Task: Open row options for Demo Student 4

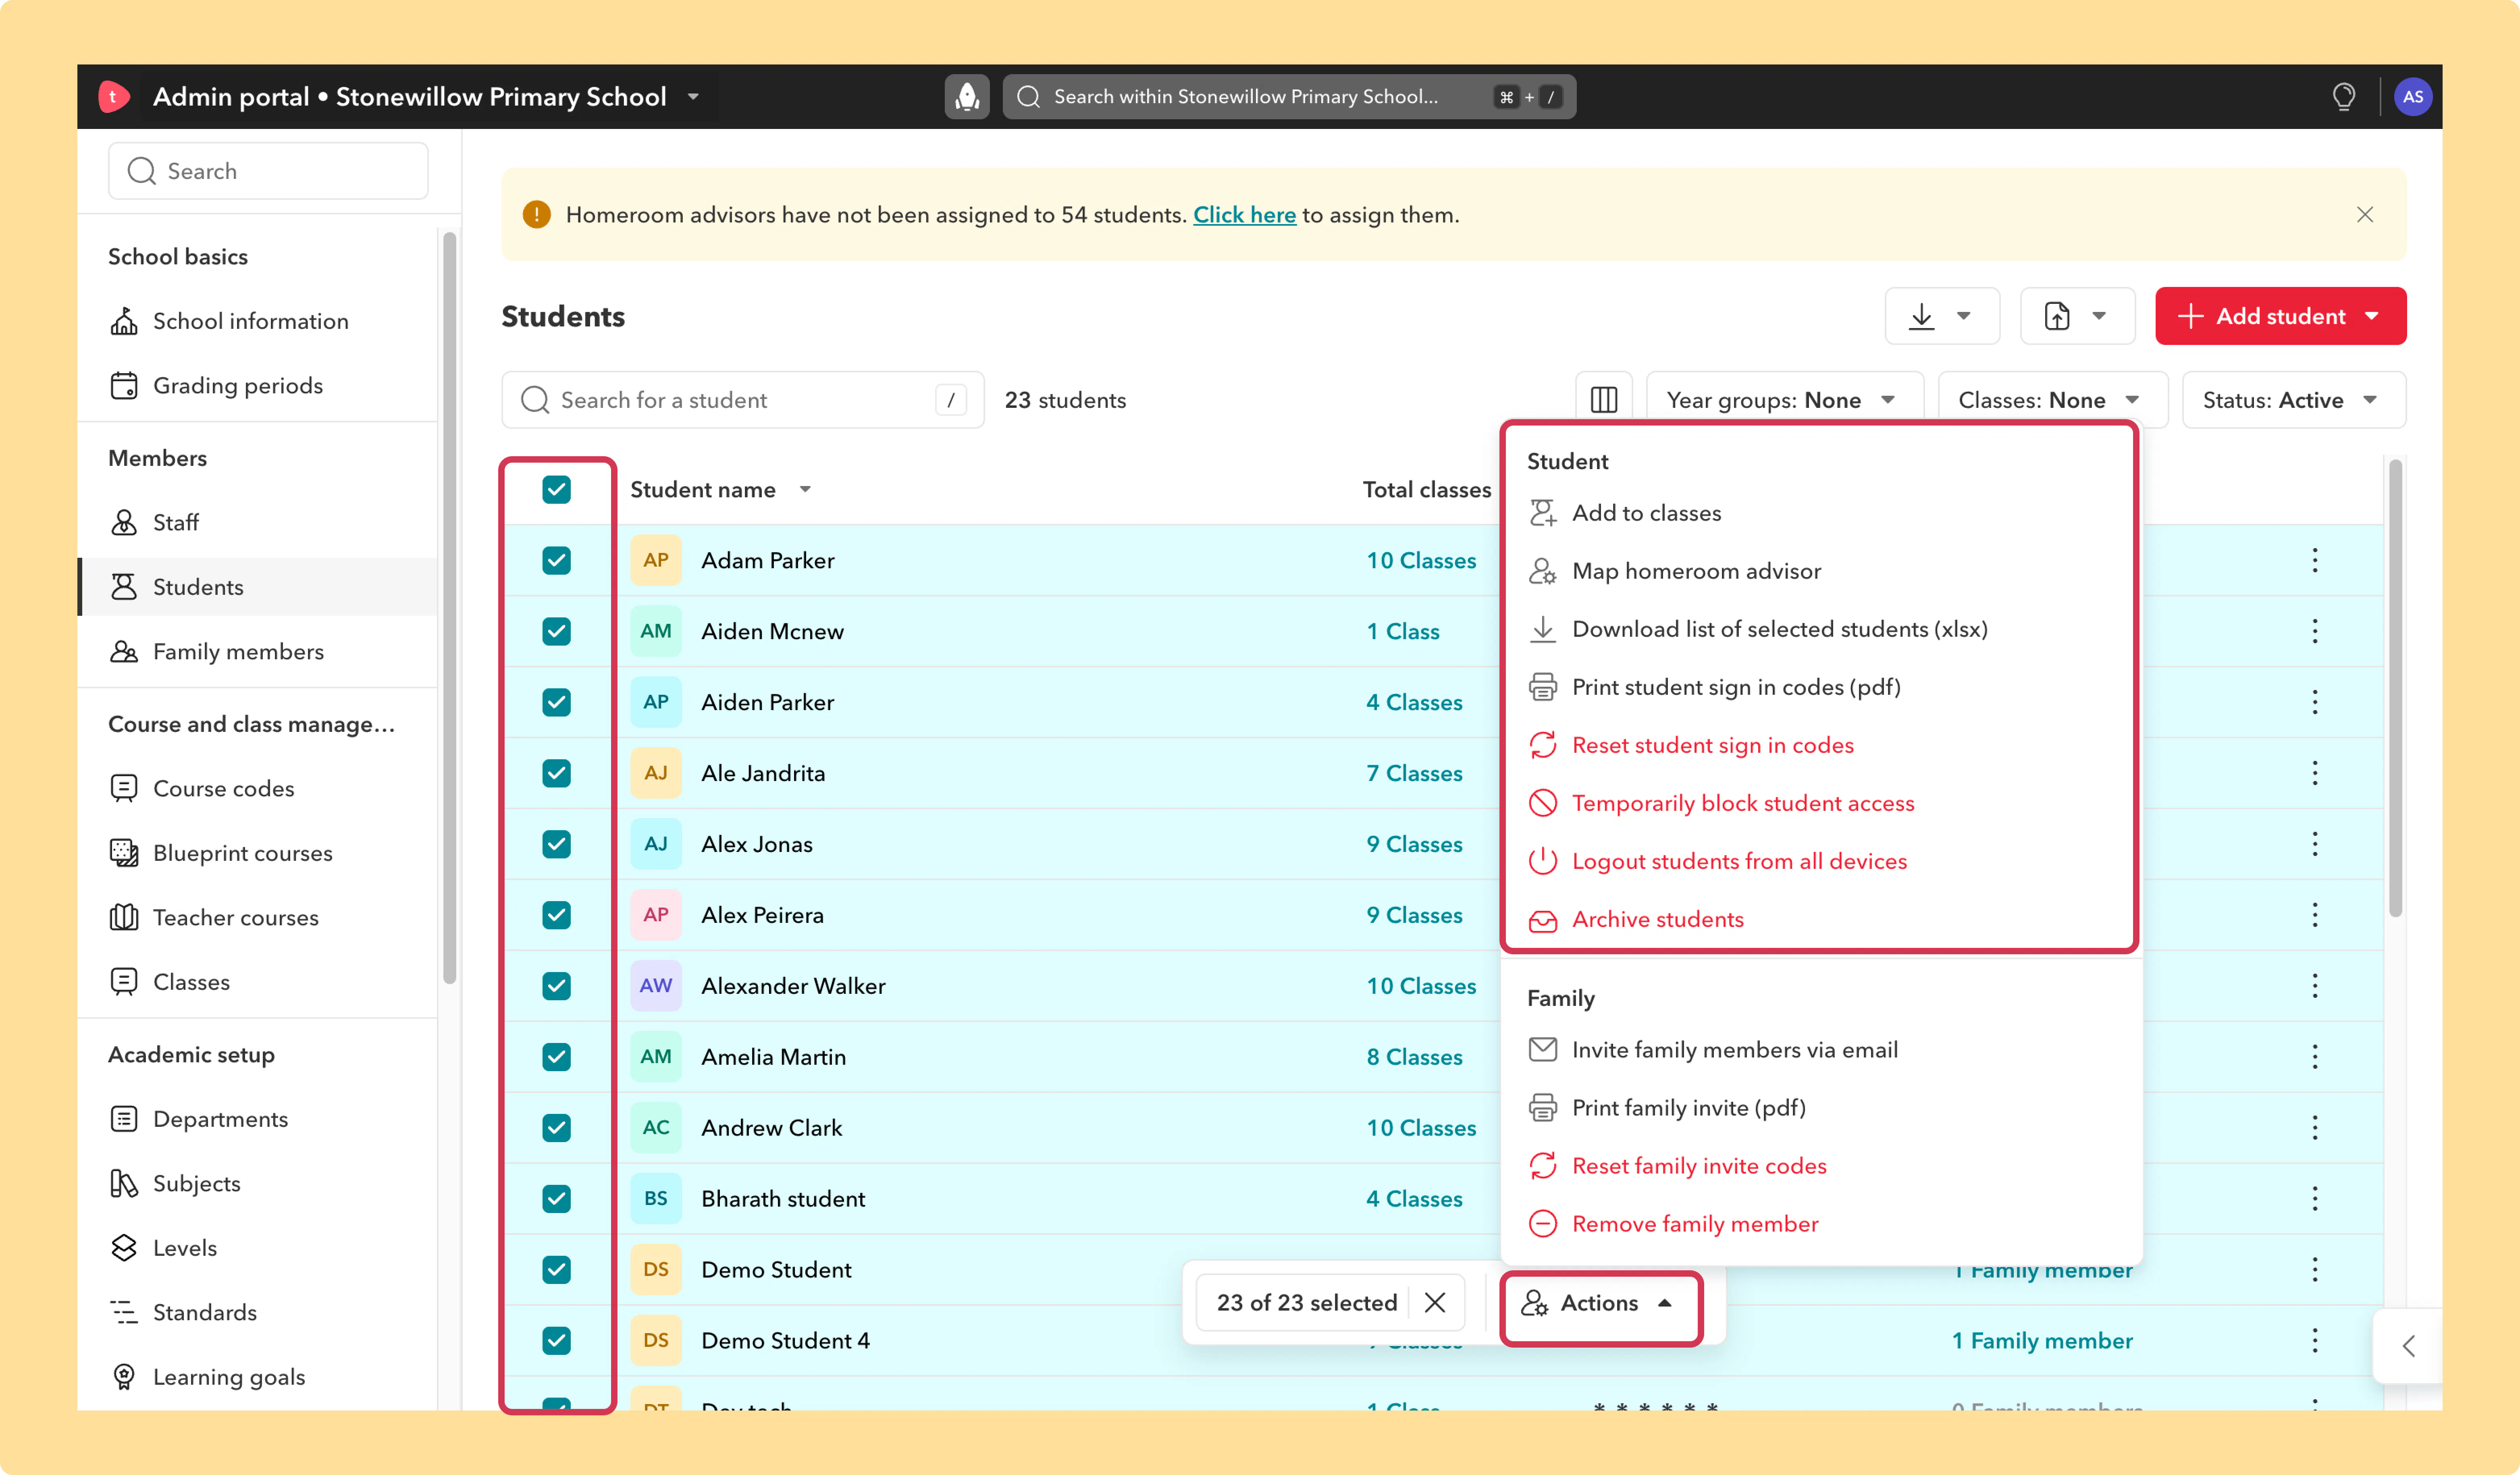Action: pos(2314,1340)
